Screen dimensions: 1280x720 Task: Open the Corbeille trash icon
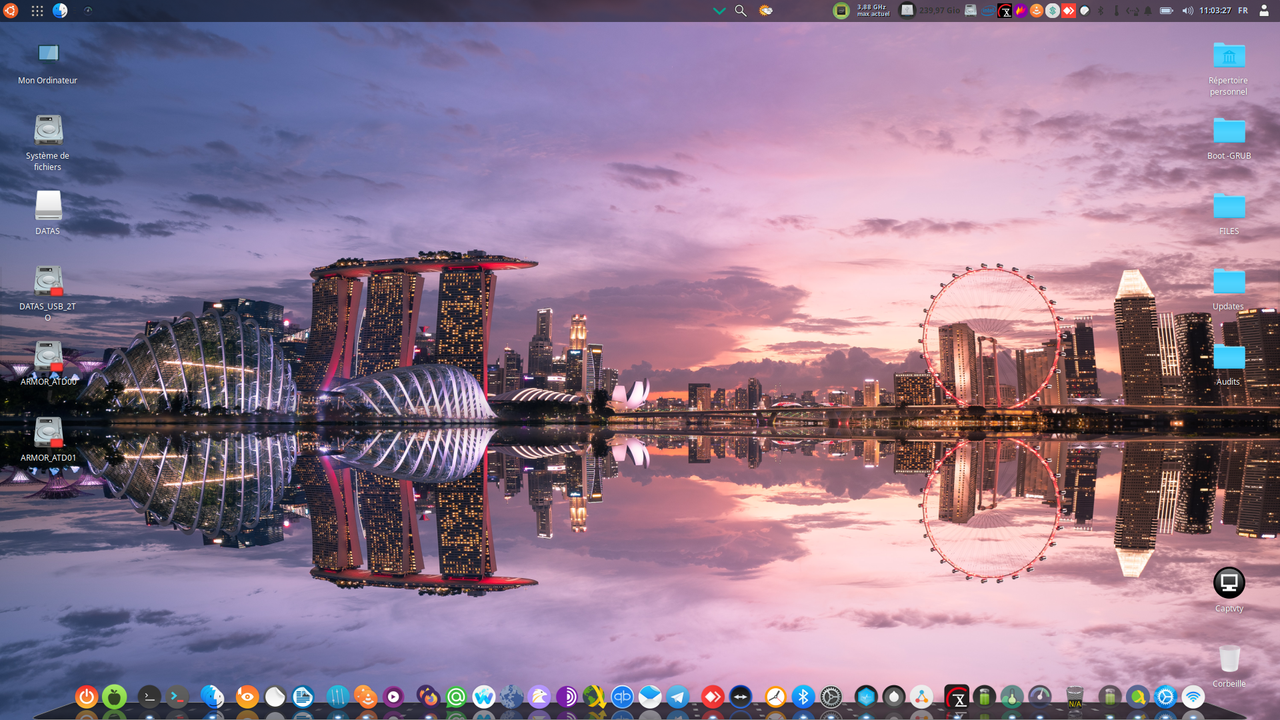click(x=1229, y=658)
